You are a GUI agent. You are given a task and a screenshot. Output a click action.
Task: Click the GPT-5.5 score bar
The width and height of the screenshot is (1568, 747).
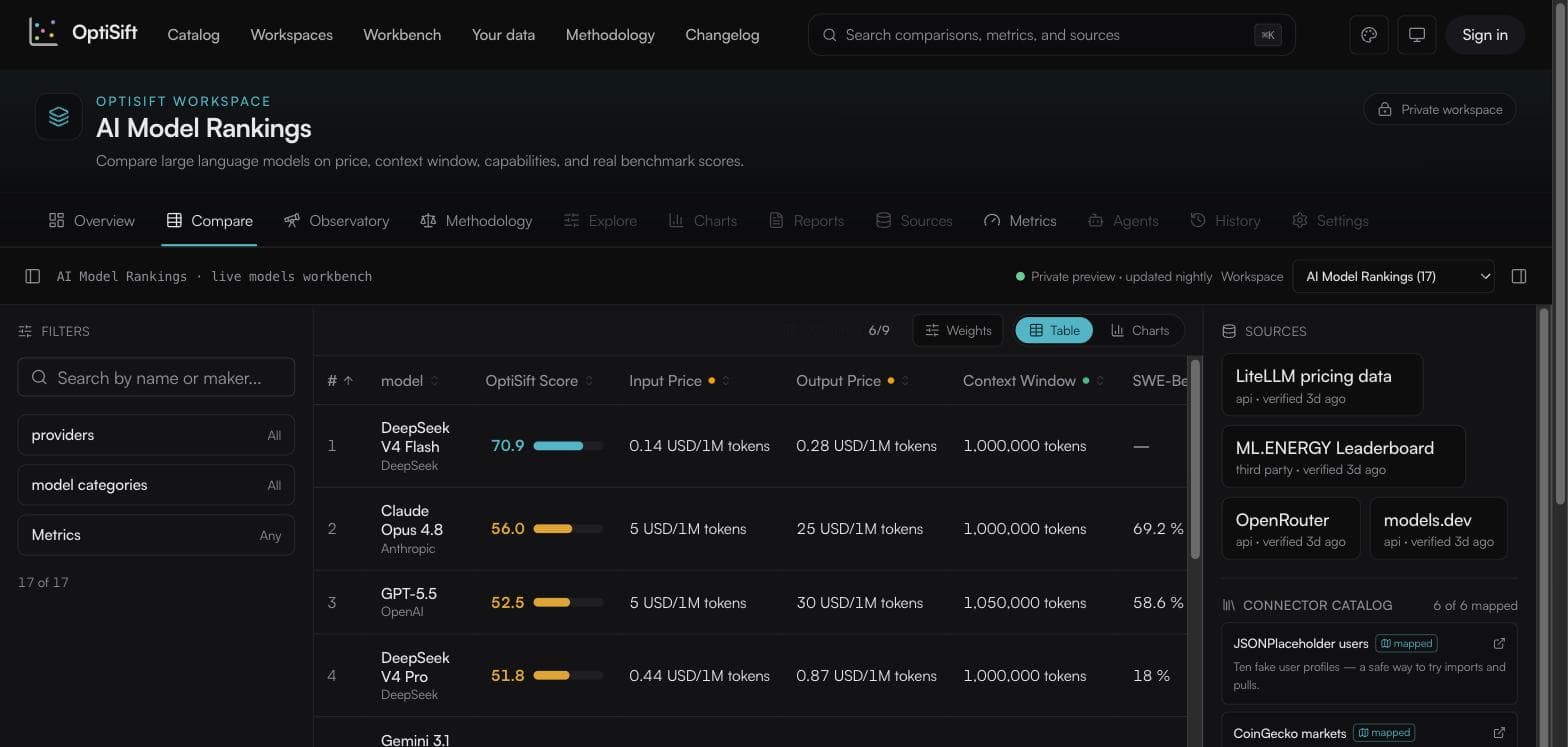pos(568,603)
